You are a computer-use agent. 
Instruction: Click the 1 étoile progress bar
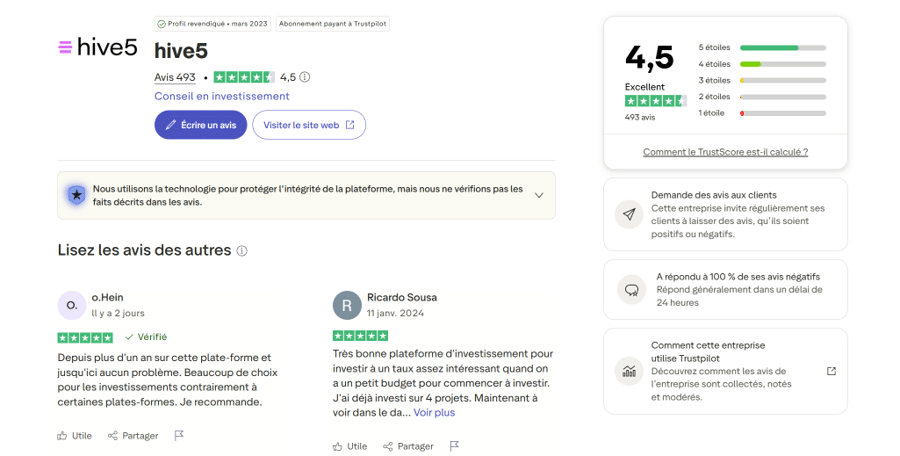783,113
